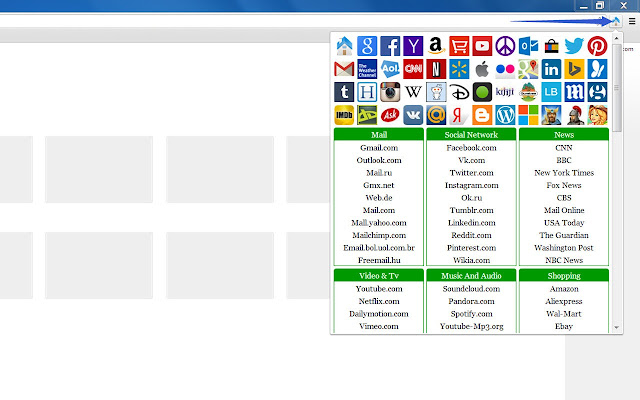The image size is (640, 400).
Task: Open the New York Times link
Action: tap(564, 173)
